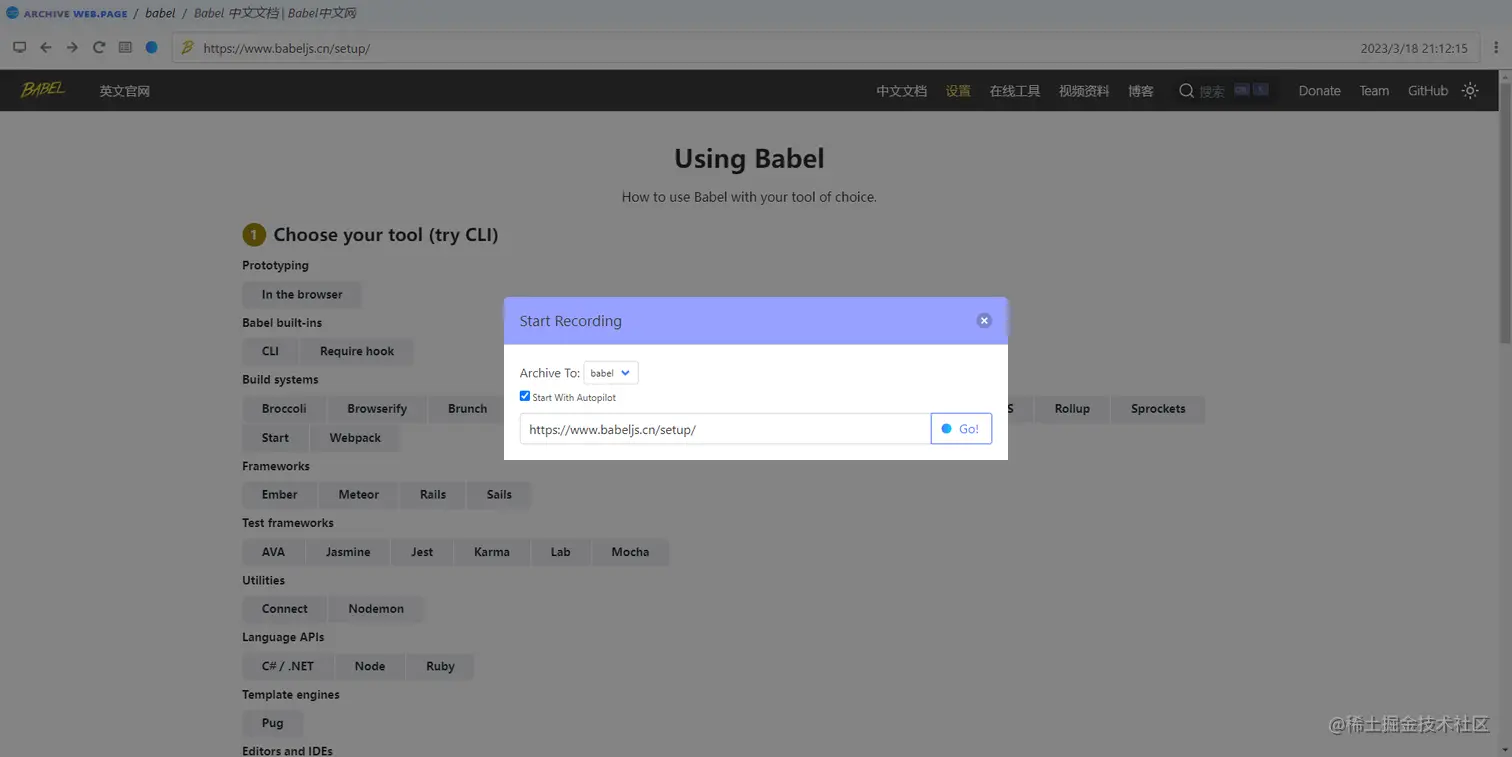Viewport: 1512px width, 757px height.
Task: Reload the archived page
Action: pos(99,47)
